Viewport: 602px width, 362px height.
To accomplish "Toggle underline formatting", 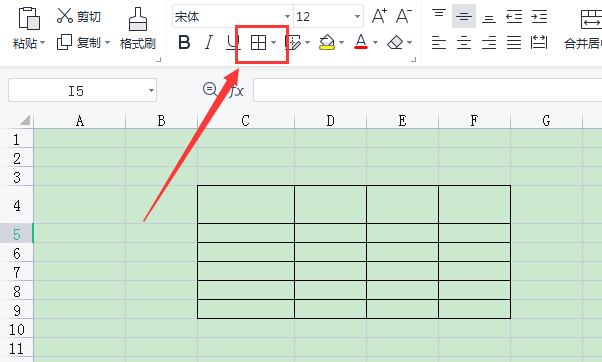I will coord(232,43).
